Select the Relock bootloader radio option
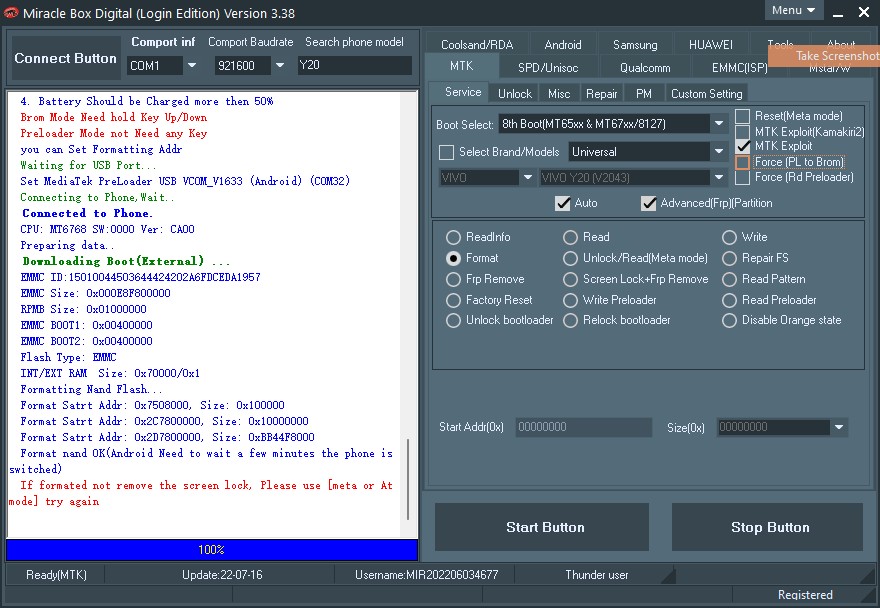880x608 pixels. click(570, 321)
